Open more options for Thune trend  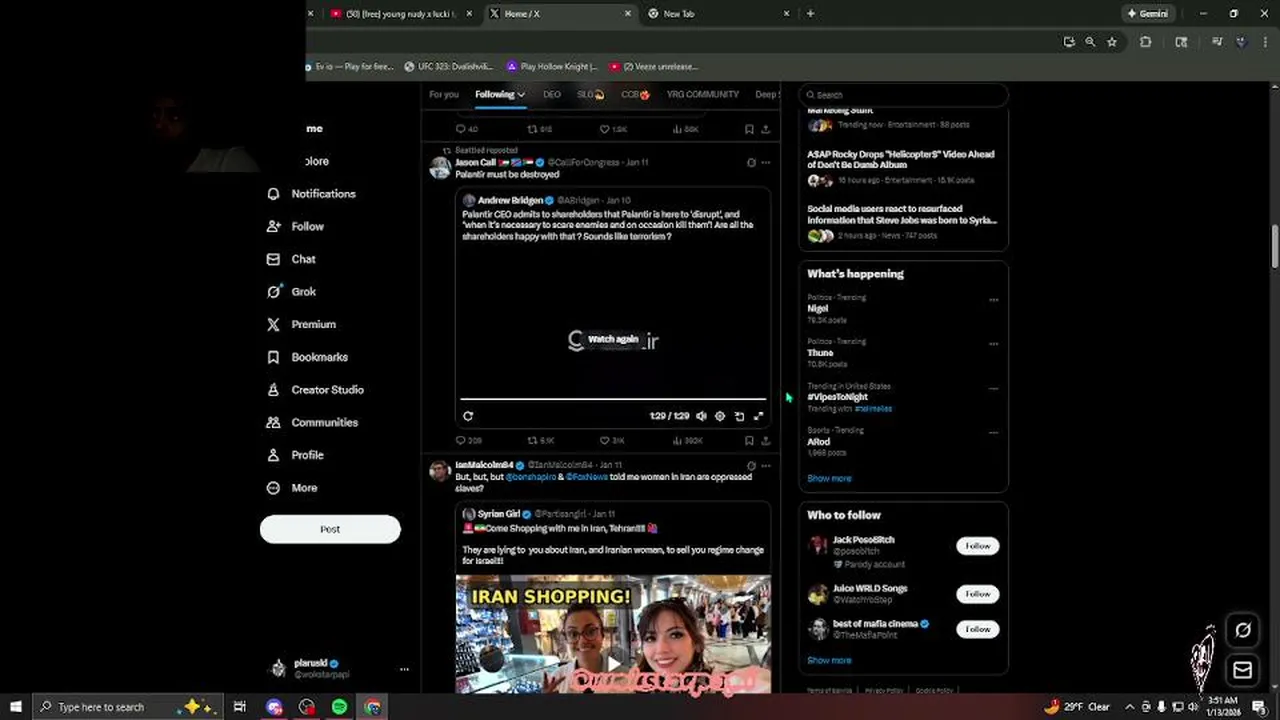tap(993, 344)
